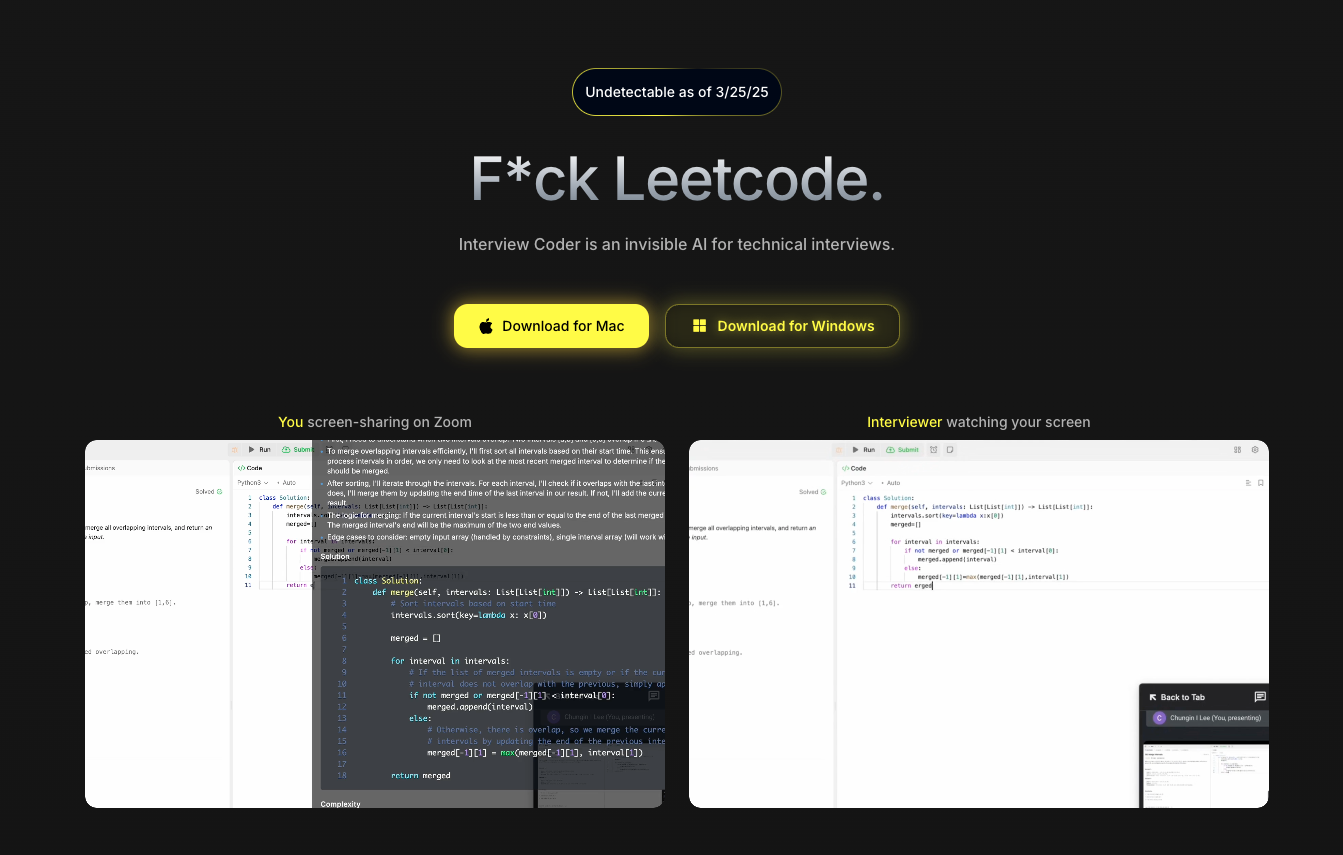Click the bookmark icon near the code panel
Screen dimensions: 1343x855
[1260, 482]
